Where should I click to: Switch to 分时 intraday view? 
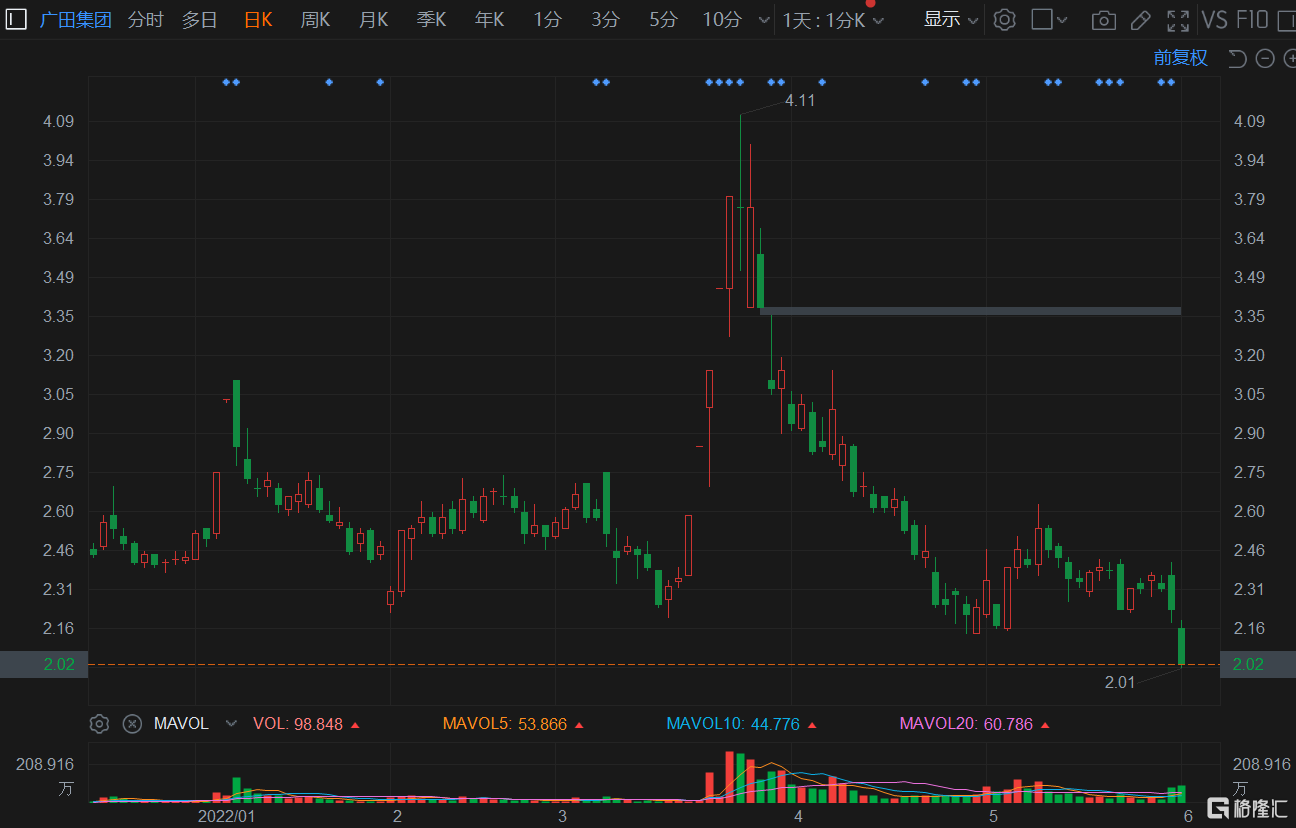click(x=145, y=19)
